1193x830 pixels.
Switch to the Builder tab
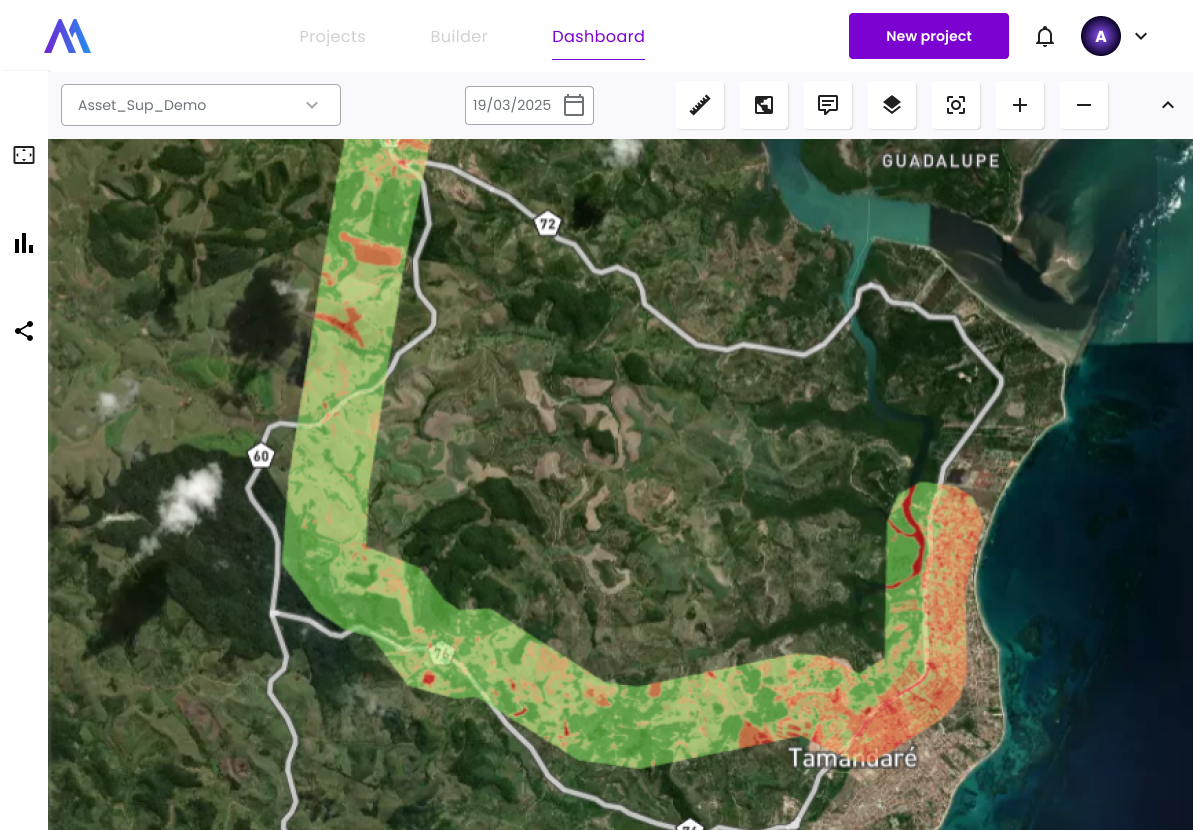point(459,37)
